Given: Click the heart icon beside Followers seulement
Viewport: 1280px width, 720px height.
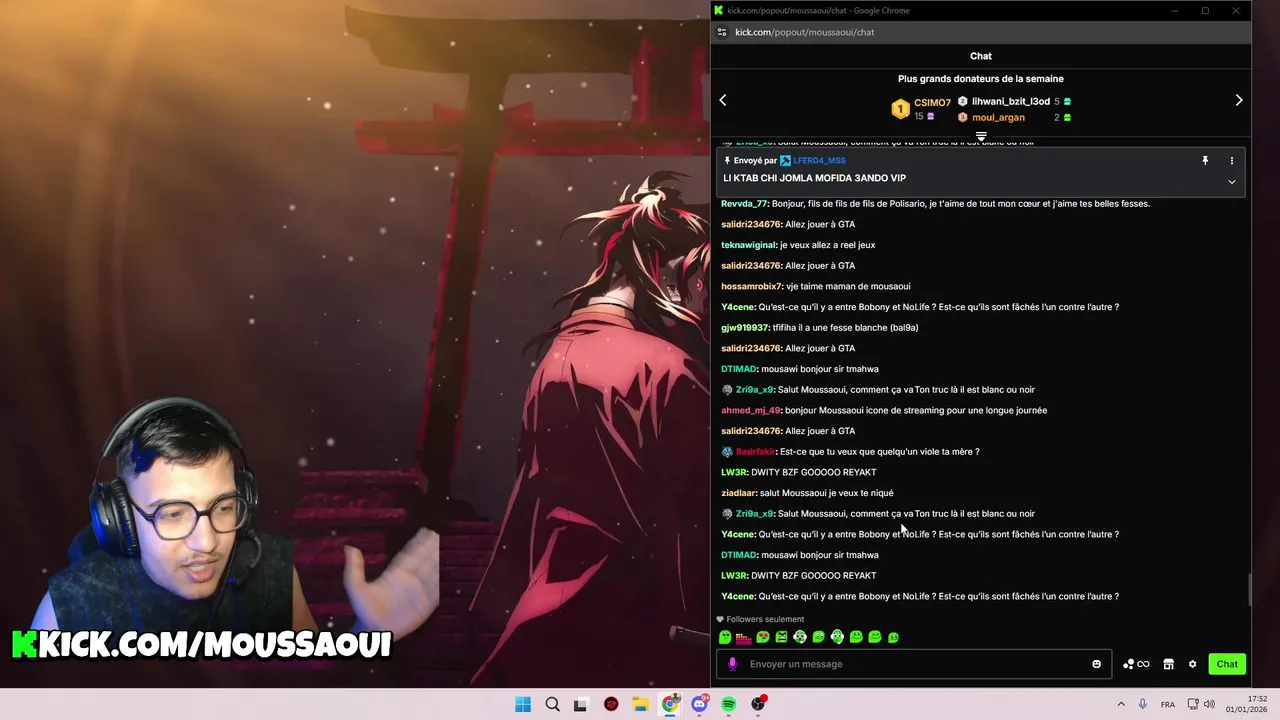Looking at the screenshot, I should 720,619.
